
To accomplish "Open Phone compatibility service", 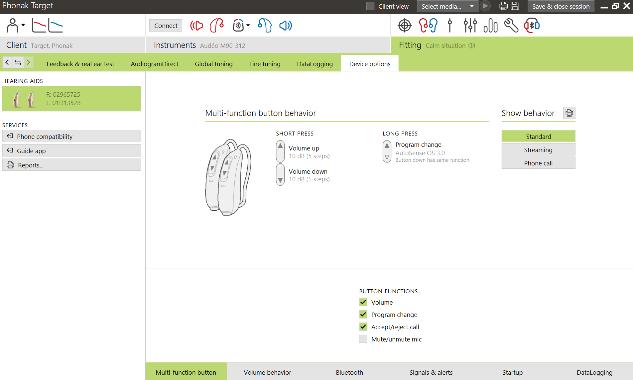I will 71,136.
